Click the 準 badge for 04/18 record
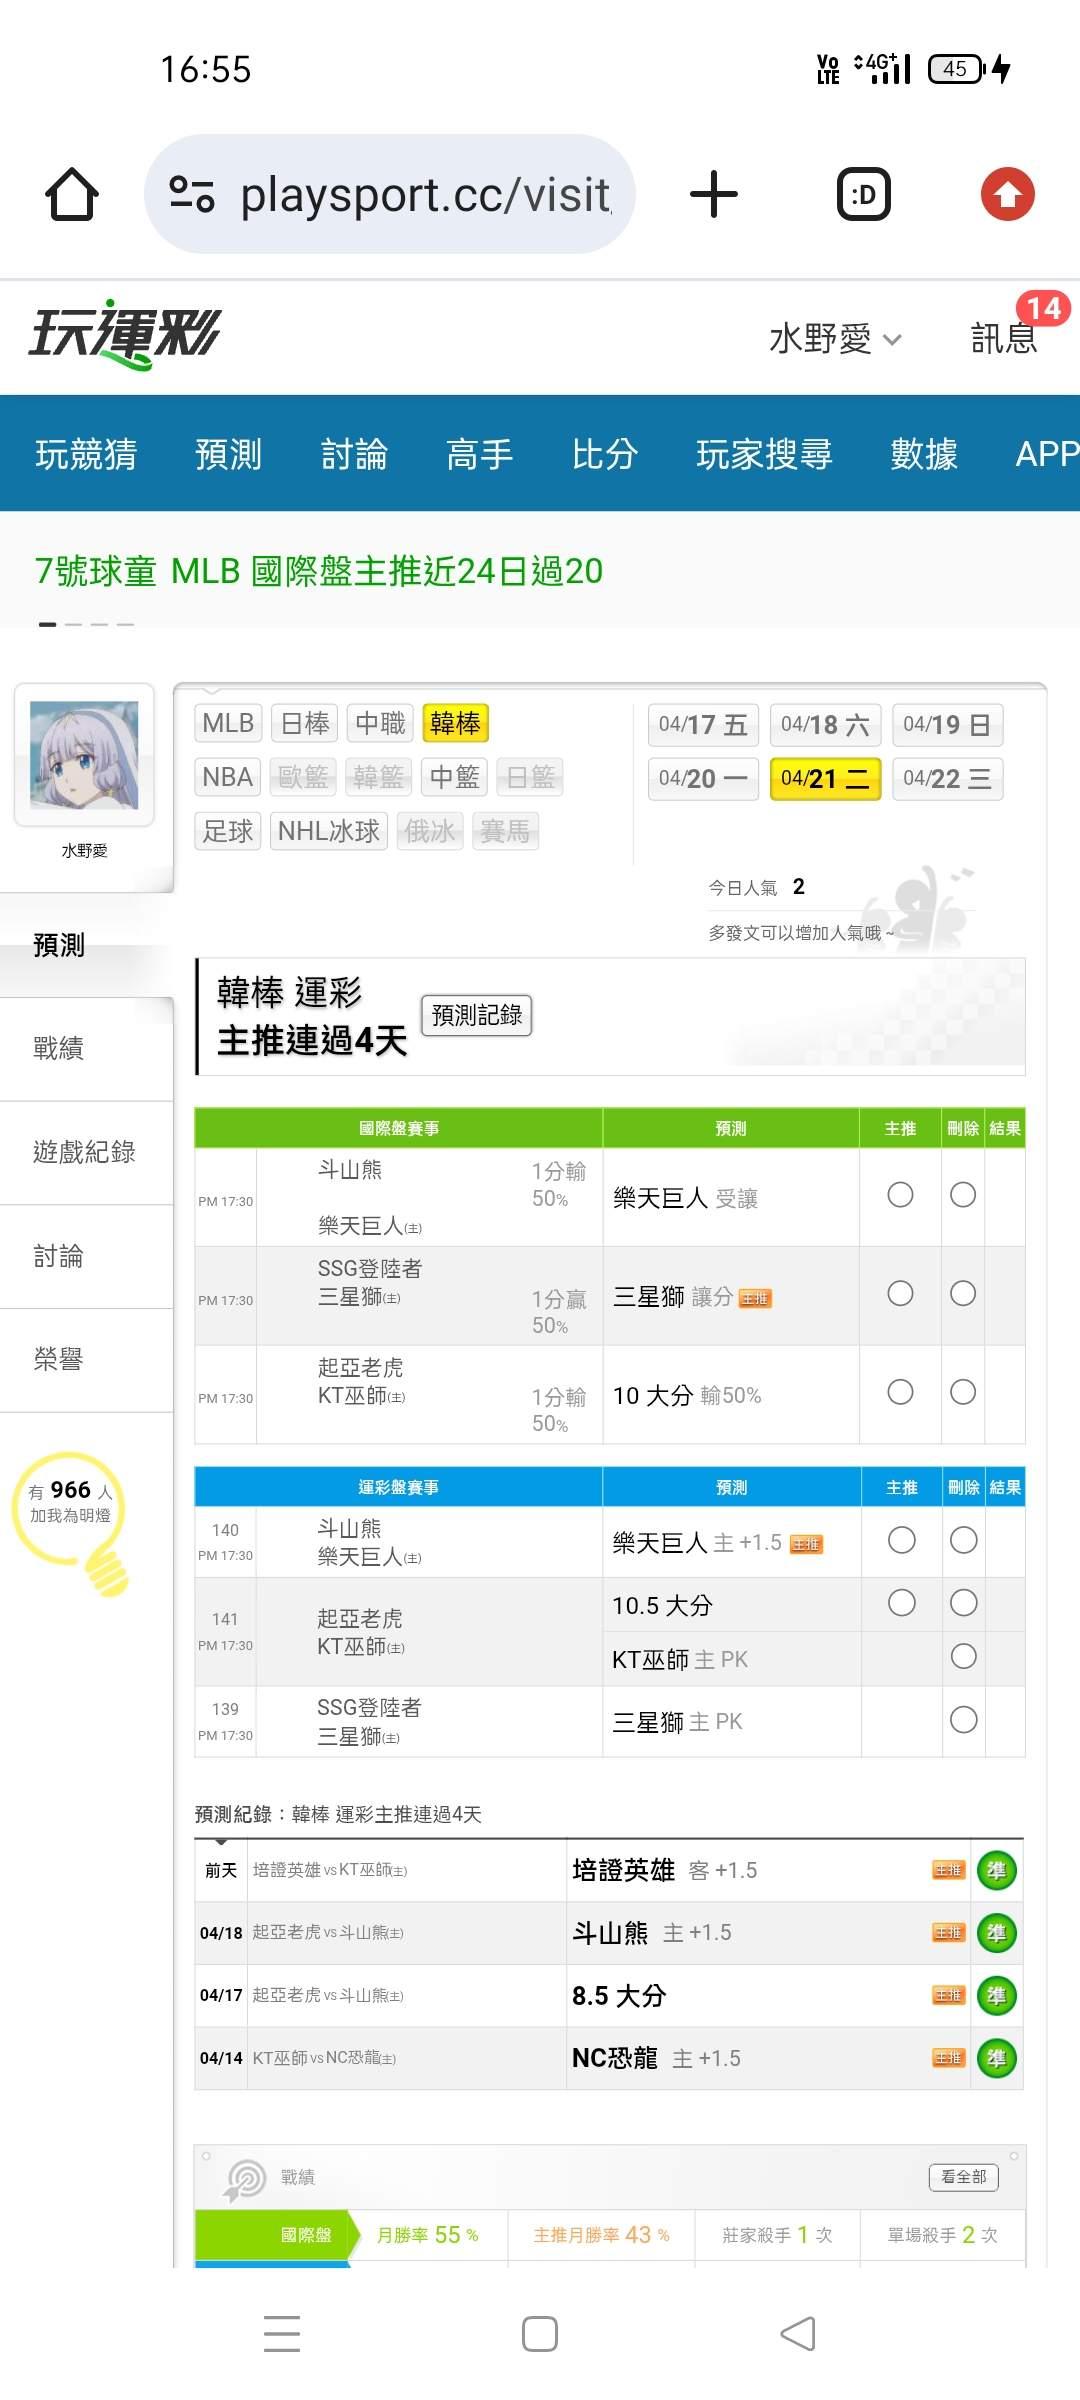This screenshot has height=2400, width=1080. 996,1933
